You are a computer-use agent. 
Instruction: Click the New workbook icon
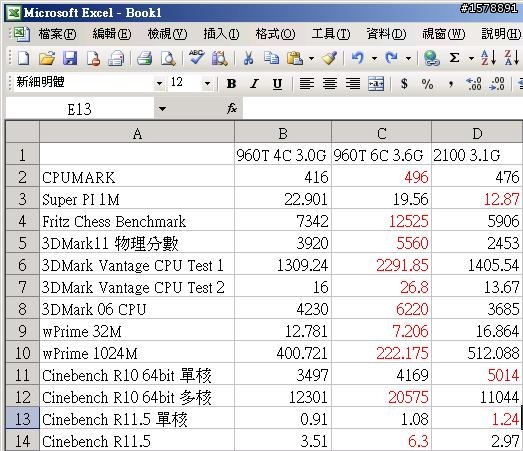point(23,58)
